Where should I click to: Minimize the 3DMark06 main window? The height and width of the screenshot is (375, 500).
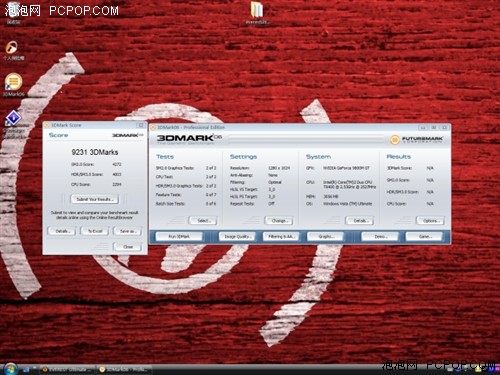[423, 127]
